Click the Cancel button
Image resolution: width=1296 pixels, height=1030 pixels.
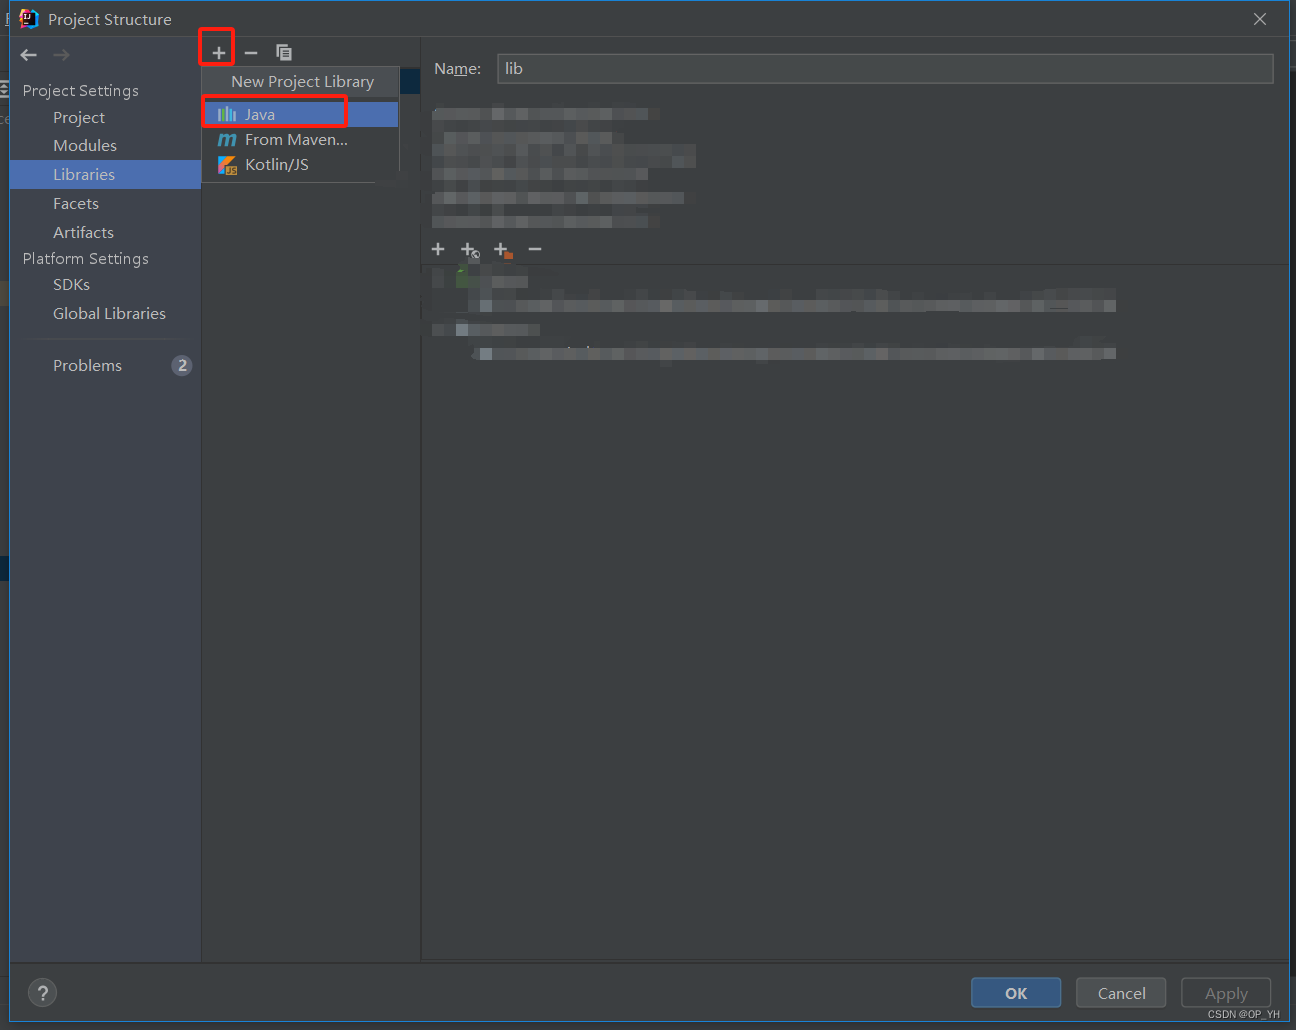1121,993
